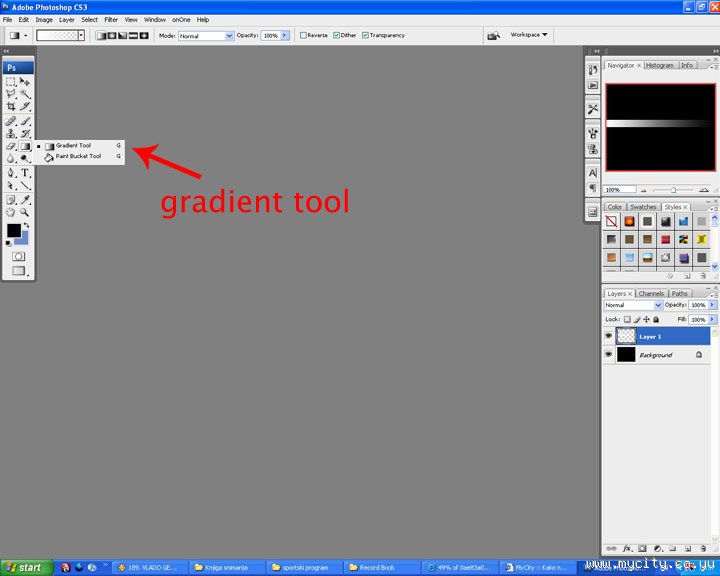Select the Dodge tool

[x=25, y=158]
